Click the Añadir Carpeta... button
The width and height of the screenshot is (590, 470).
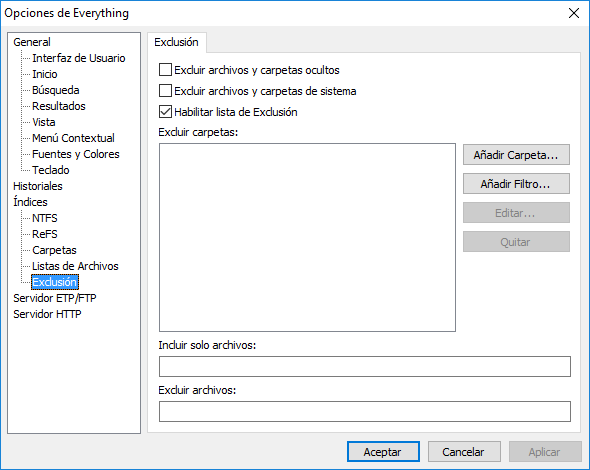click(x=516, y=155)
